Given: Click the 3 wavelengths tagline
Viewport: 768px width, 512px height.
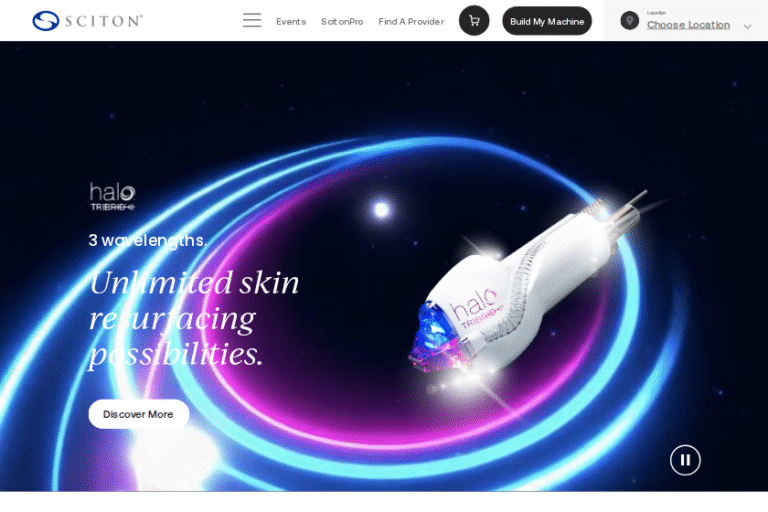Looking at the screenshot, I should [x=147, y=240].
